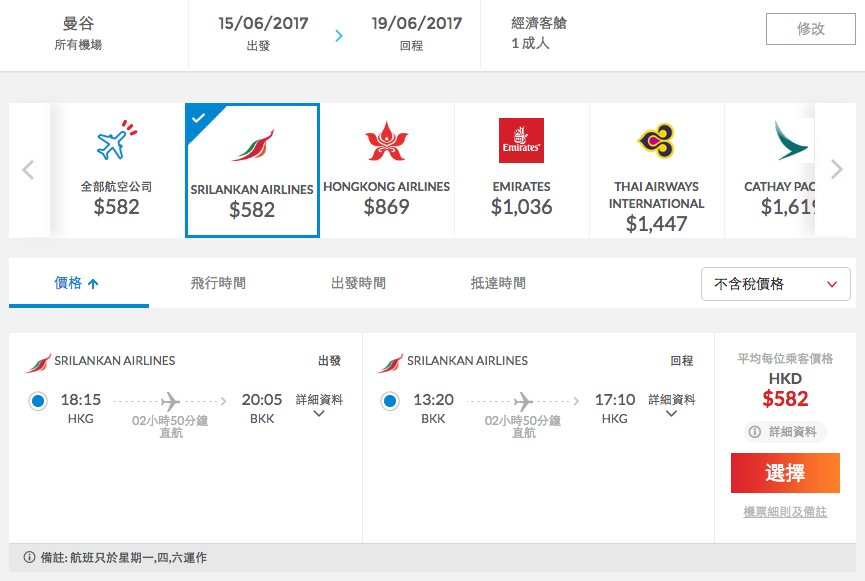Filter by Cathay Pacific logo

[x=791, y=140]
